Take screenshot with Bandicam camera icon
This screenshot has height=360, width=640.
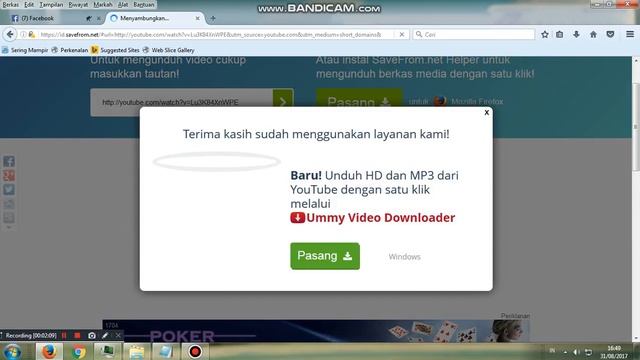coord(92,336)
